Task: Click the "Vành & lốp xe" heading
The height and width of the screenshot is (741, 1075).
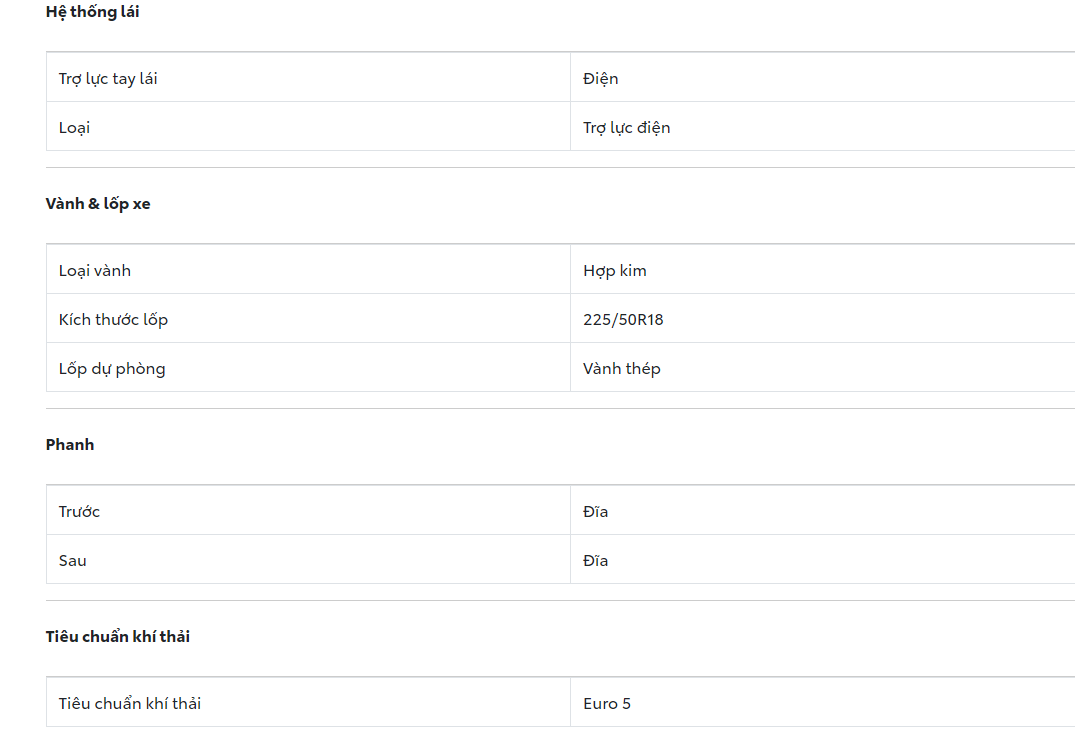Action: [98, 204]
